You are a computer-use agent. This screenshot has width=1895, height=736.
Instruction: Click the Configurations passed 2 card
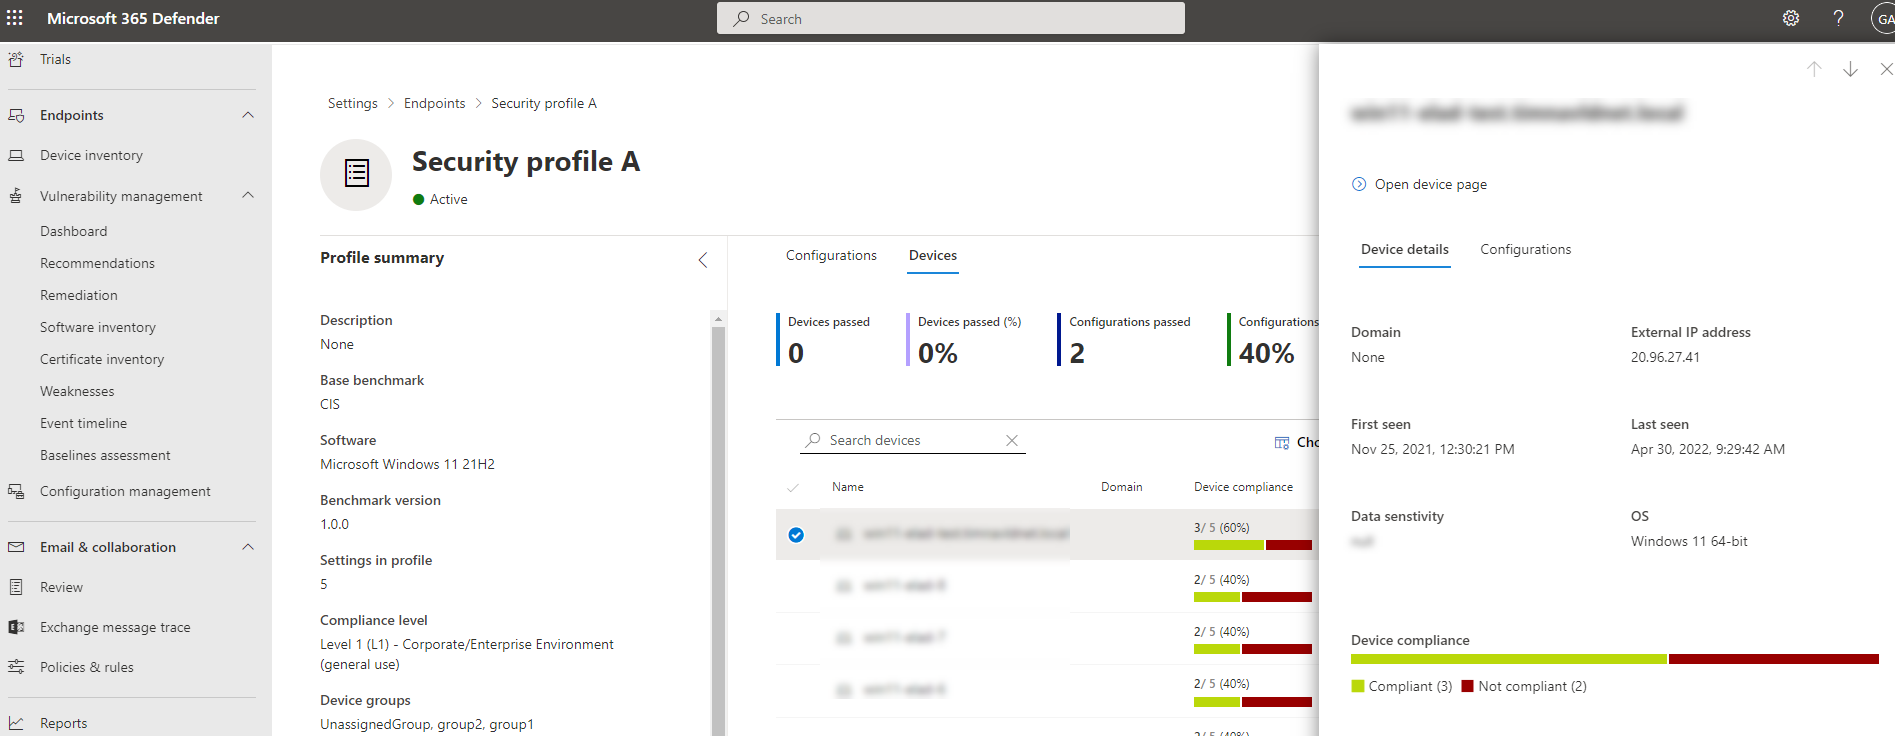coord(1127,340)
